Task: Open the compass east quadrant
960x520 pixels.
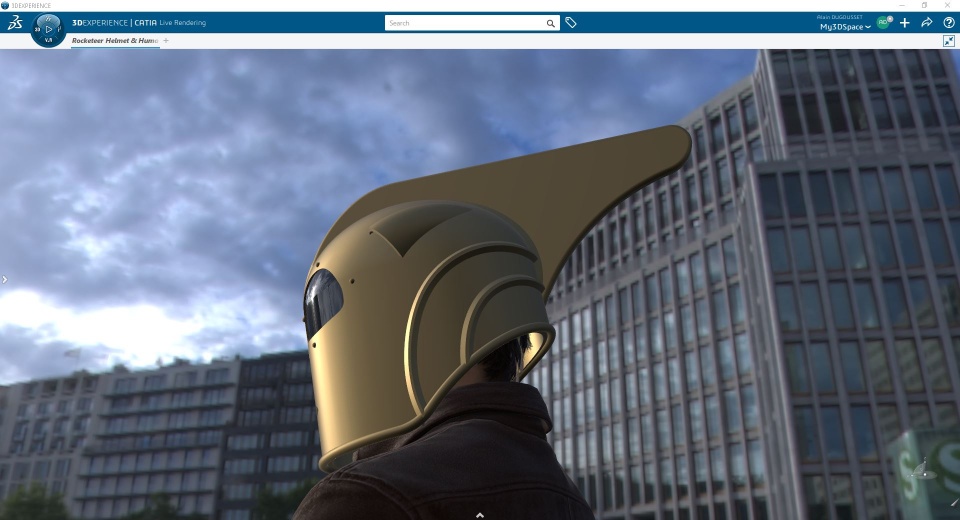Action: click(x=59, y=29)
